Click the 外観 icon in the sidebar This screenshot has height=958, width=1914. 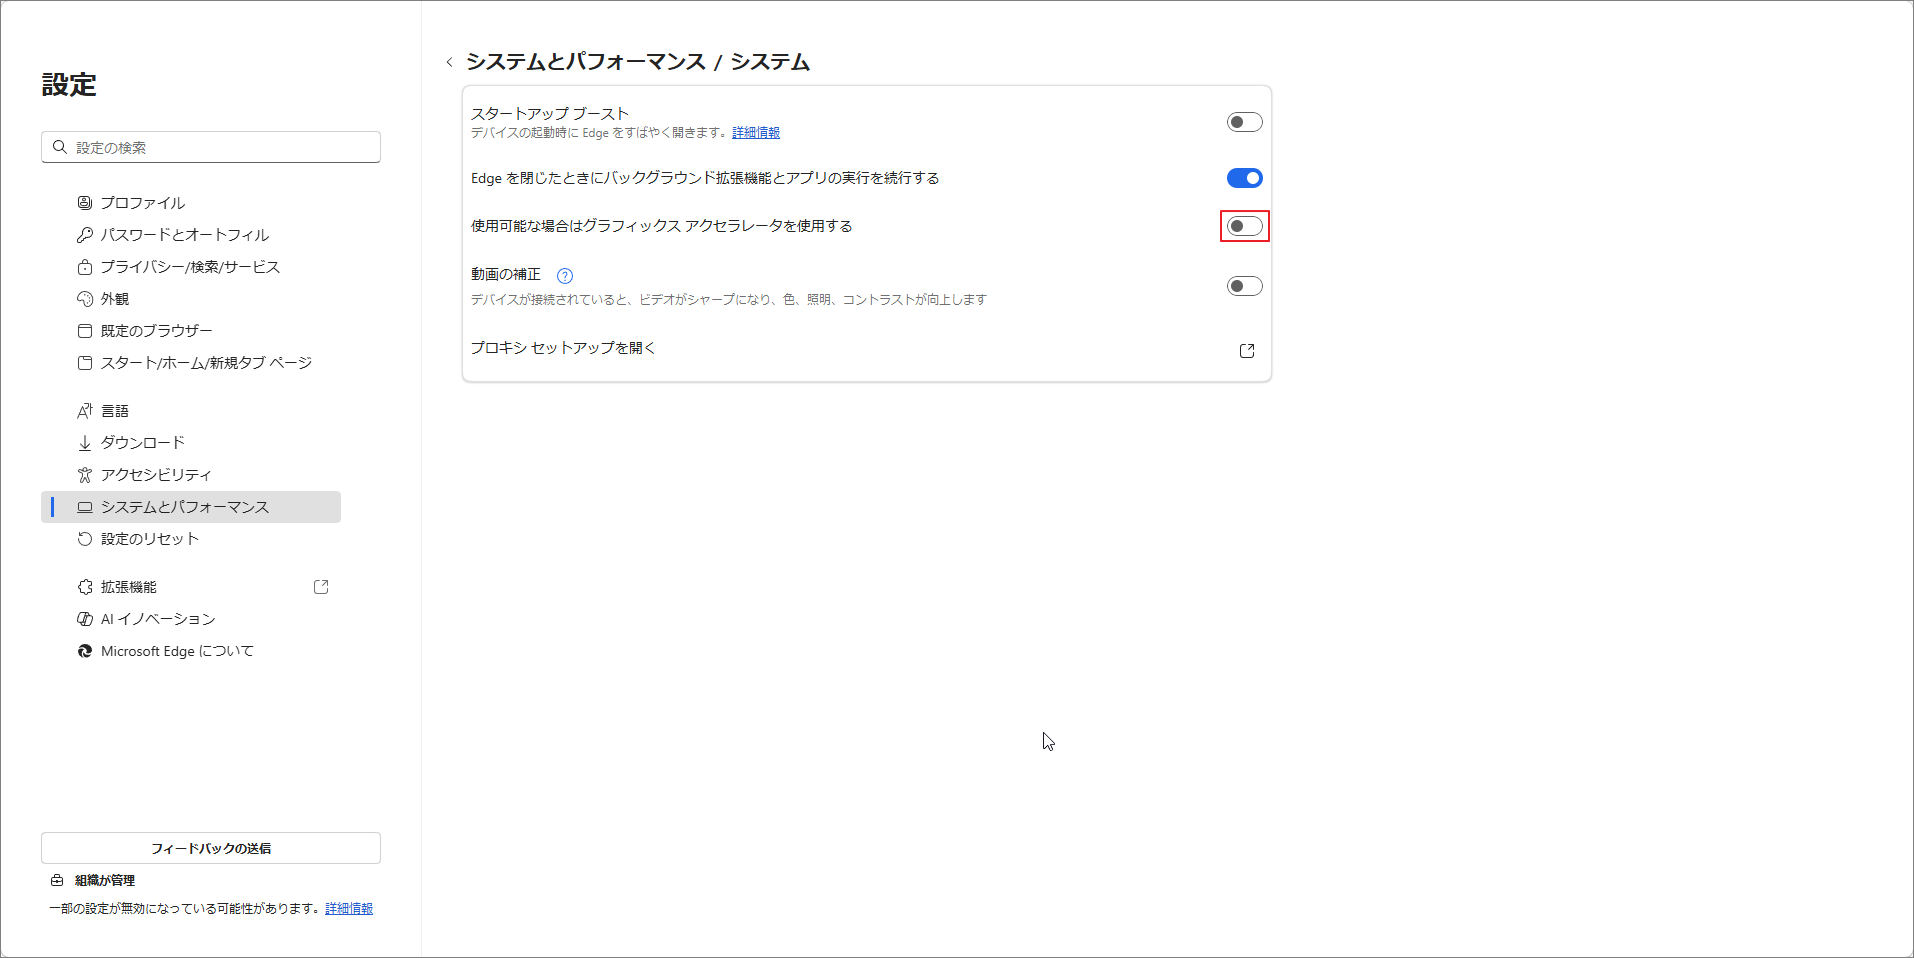(85, 298)
